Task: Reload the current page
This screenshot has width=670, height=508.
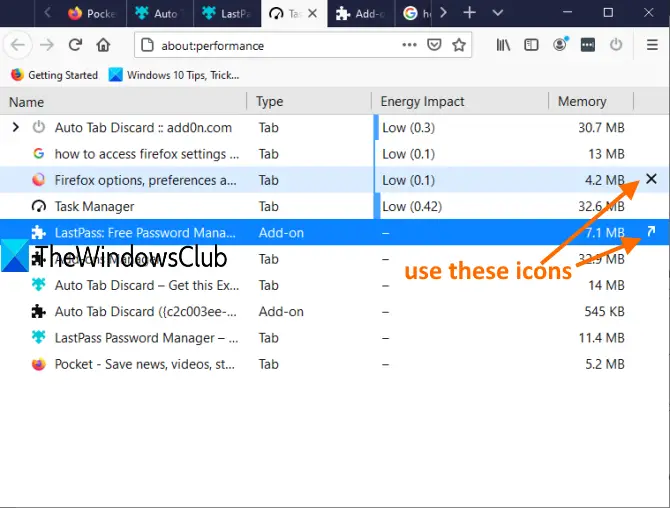Action: [x=75, y=45]
